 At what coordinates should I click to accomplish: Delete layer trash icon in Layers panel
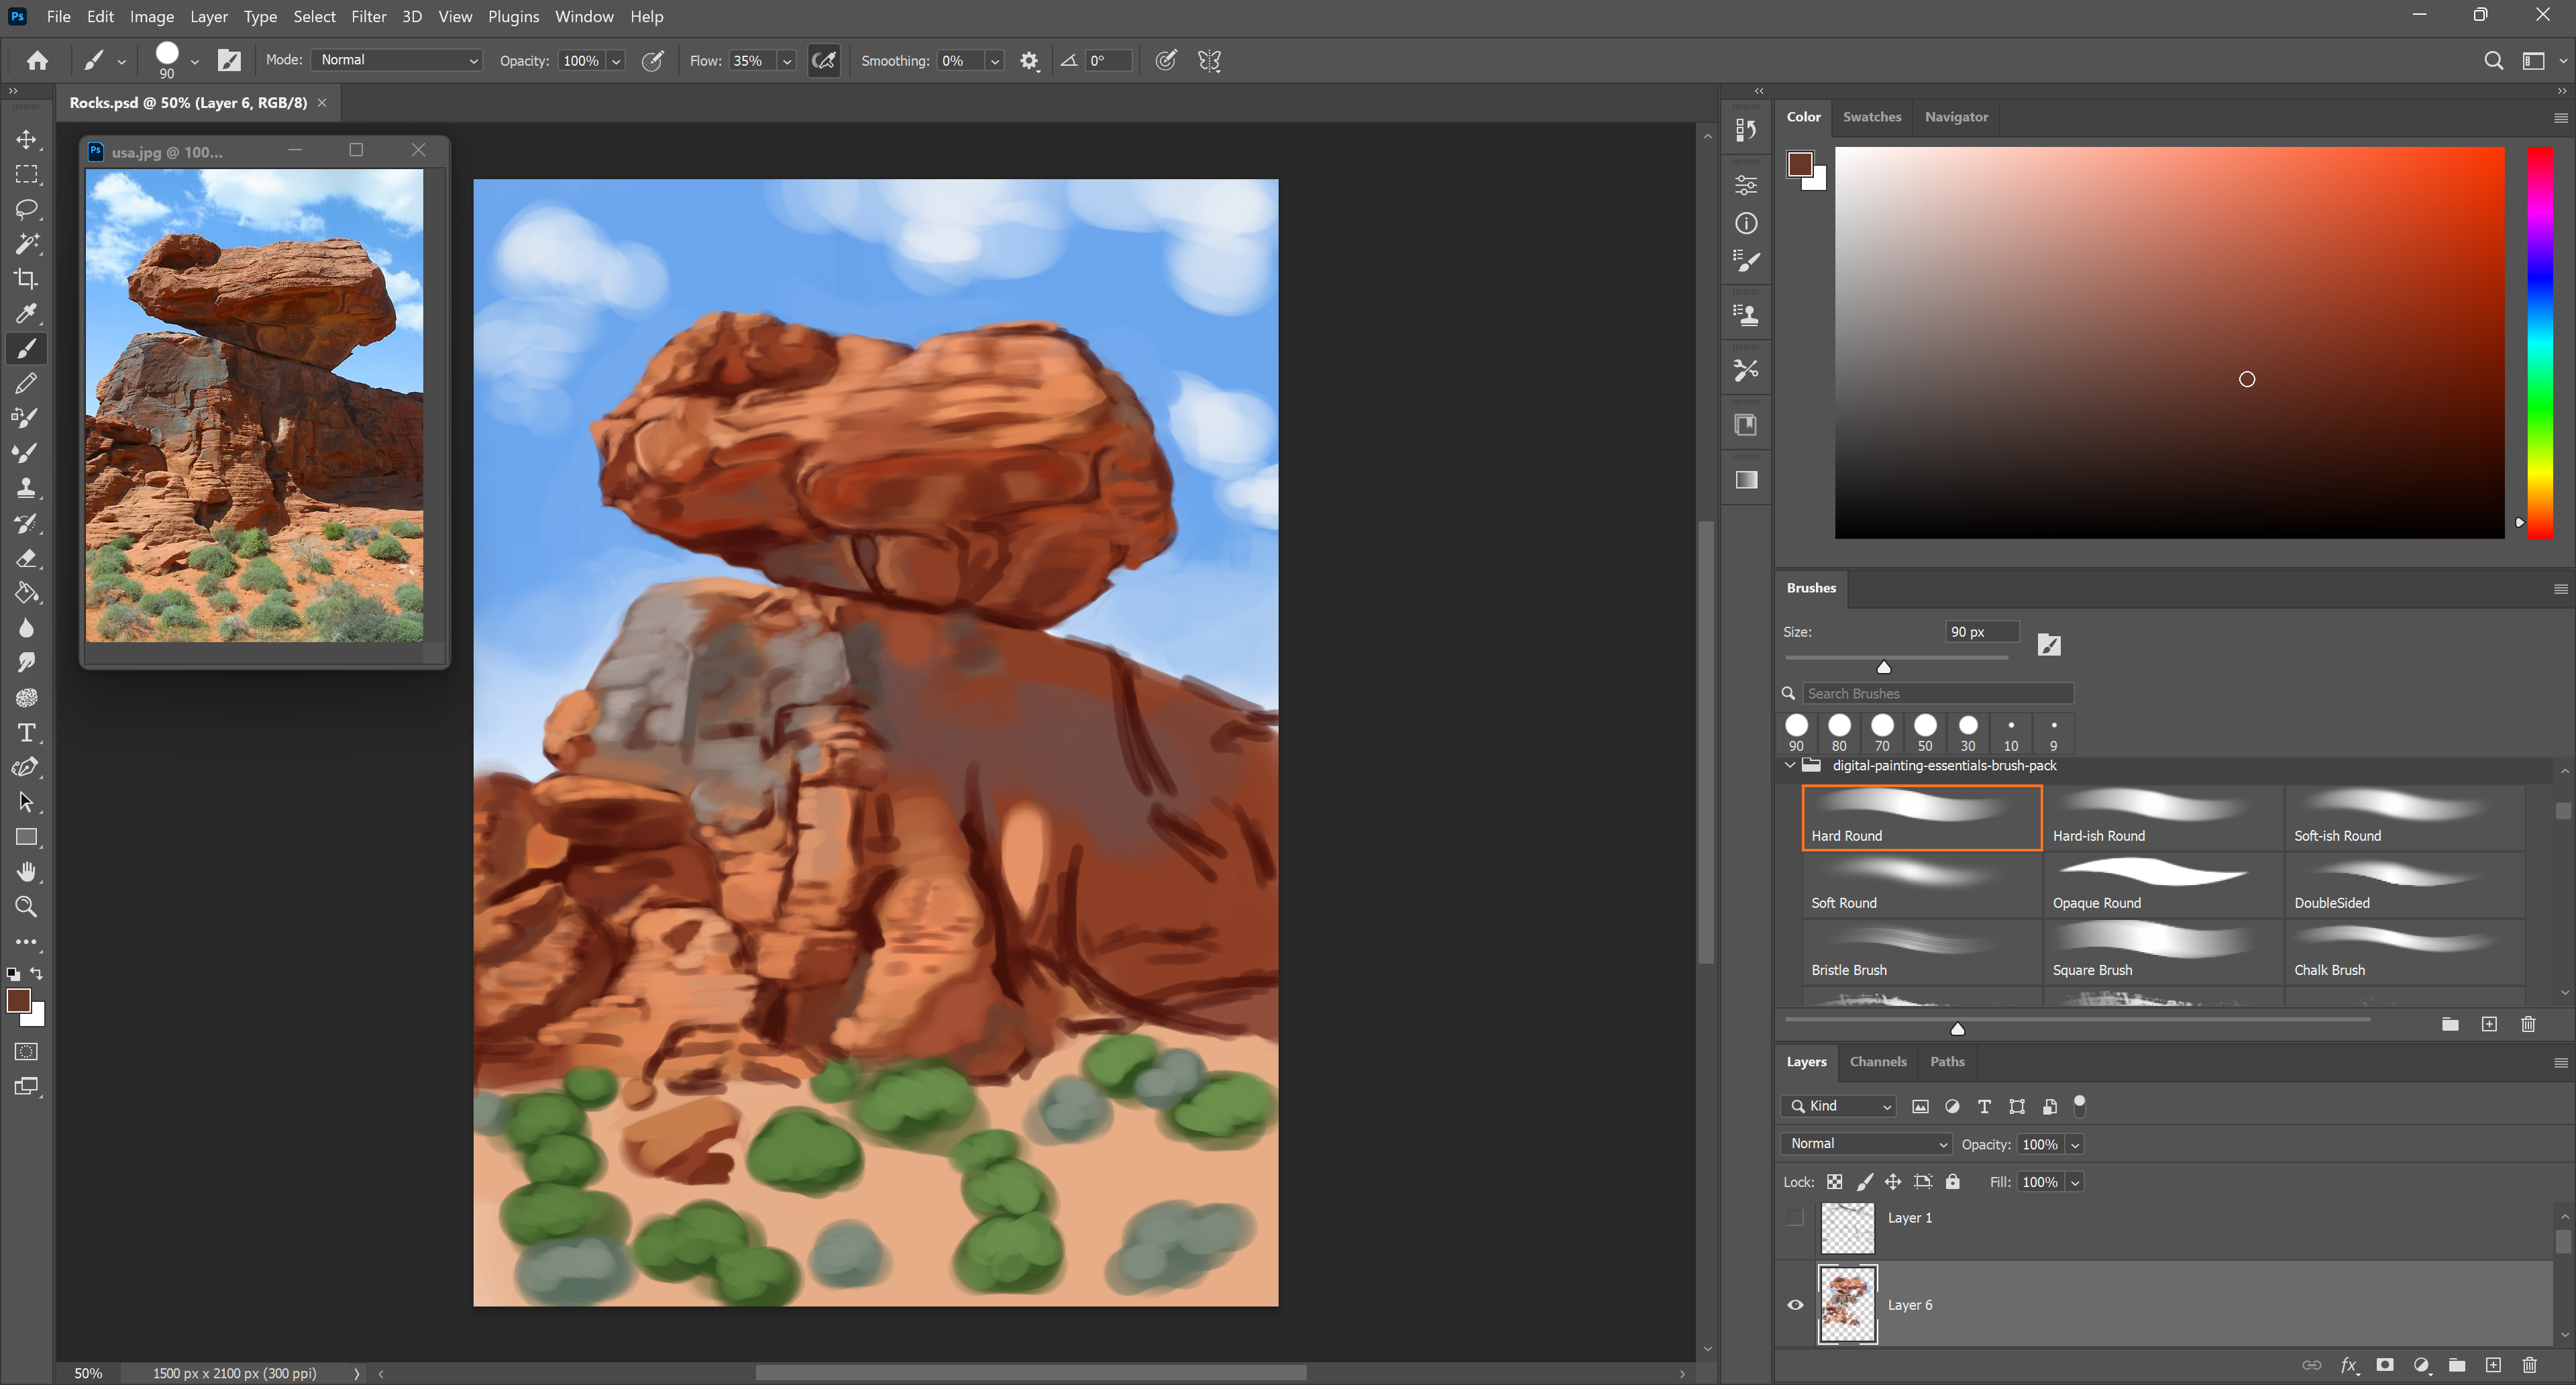2529,1365
